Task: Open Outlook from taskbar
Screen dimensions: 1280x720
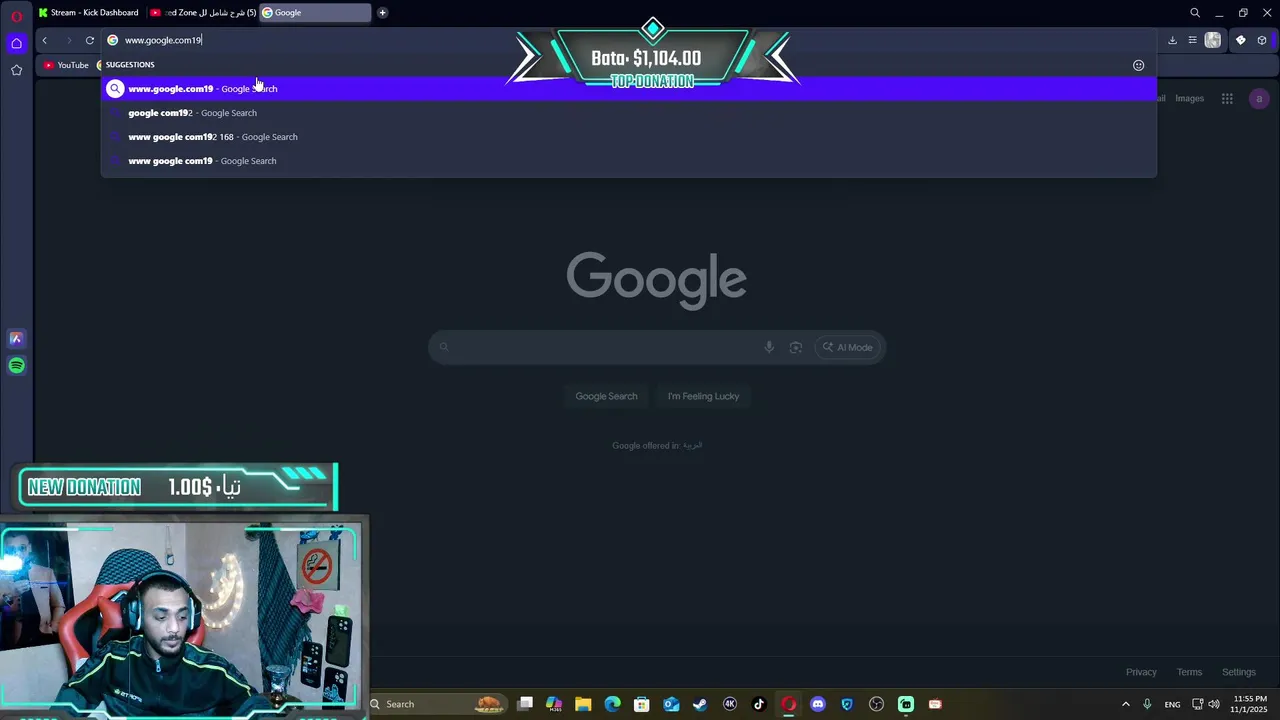Action: tap(671, 704)
